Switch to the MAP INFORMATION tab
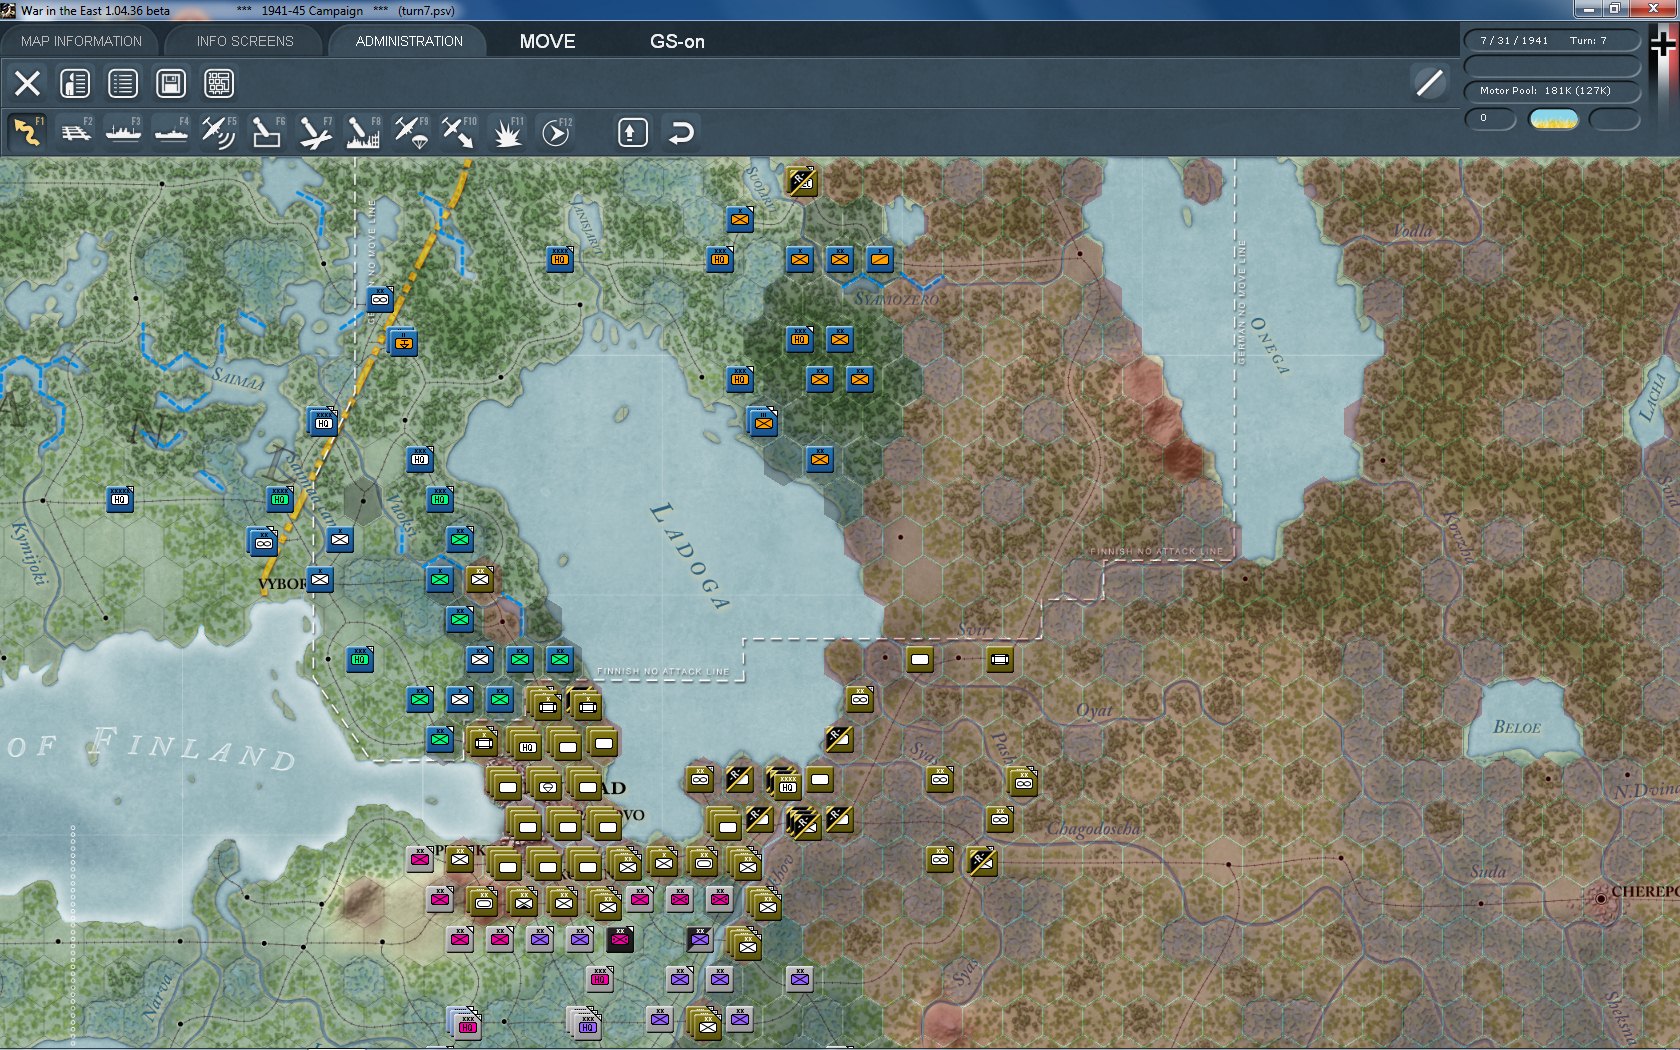Image resolution: width=1680 pixels, height=1050 pixels. tap(81, 41)
